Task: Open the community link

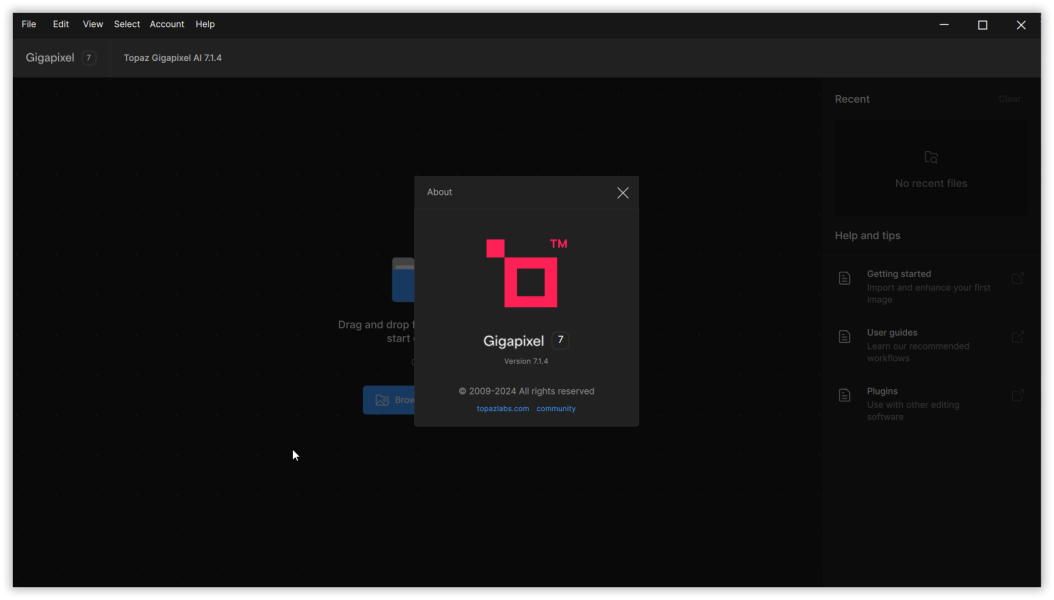Action: [x=556, y=409]
